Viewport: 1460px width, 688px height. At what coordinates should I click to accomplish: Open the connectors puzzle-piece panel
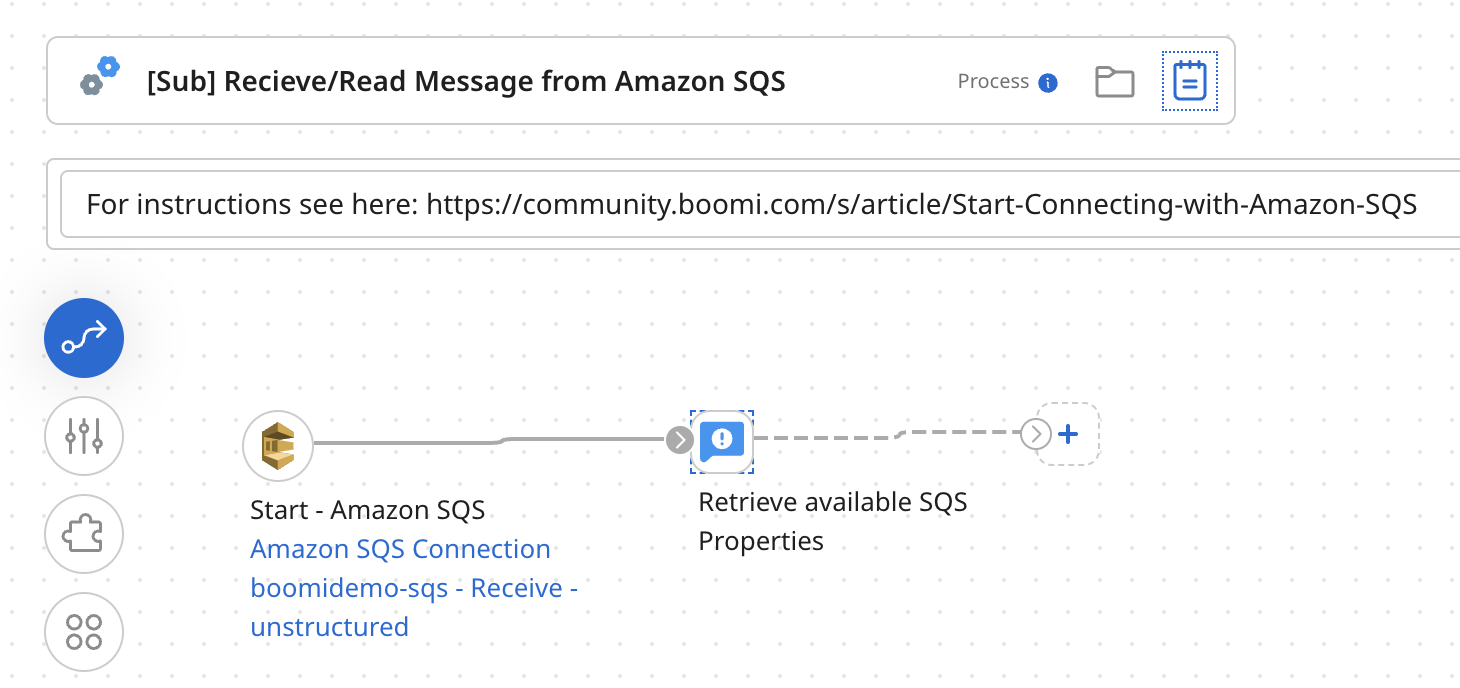[83, 534]
